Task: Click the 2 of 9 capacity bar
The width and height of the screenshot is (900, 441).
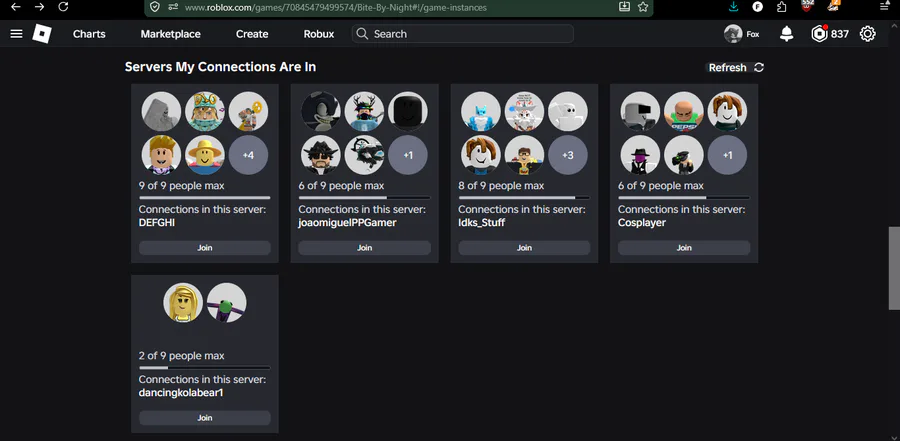Action: [205, 368]
